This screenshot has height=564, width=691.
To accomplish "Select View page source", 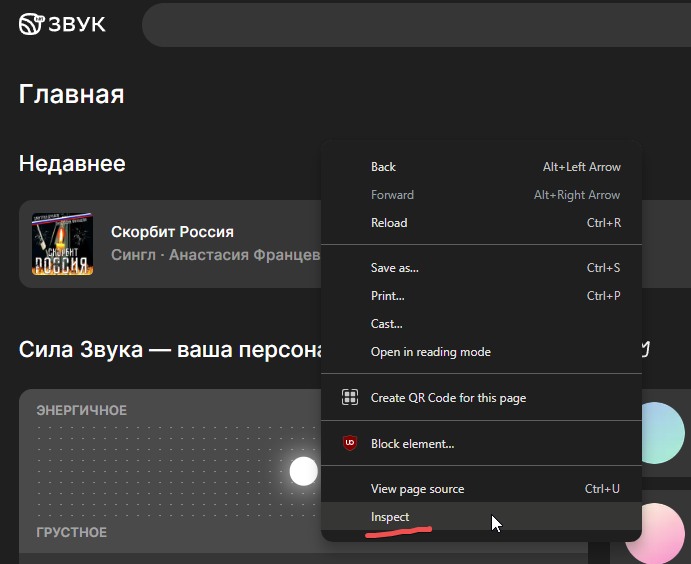I will (x=481, y=489).
